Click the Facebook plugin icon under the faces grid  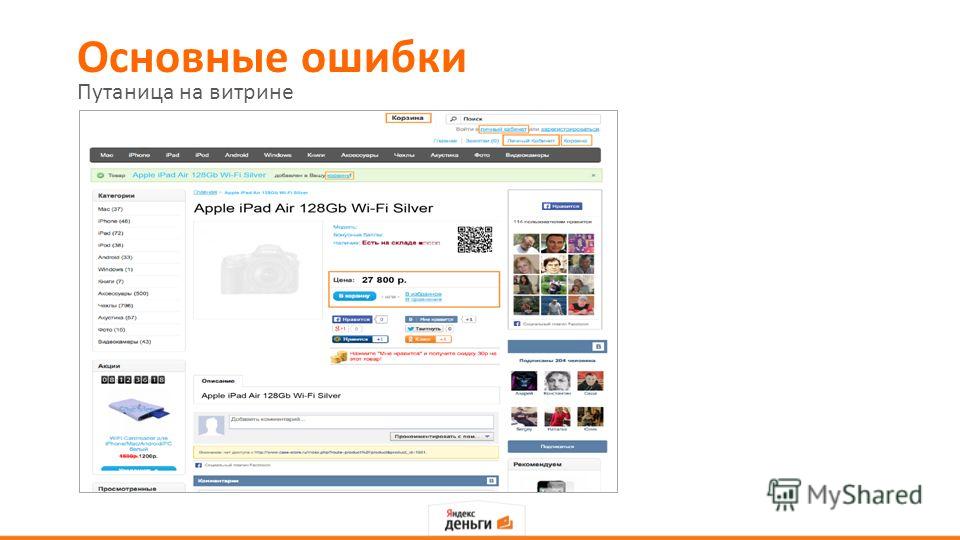point(517,324)
